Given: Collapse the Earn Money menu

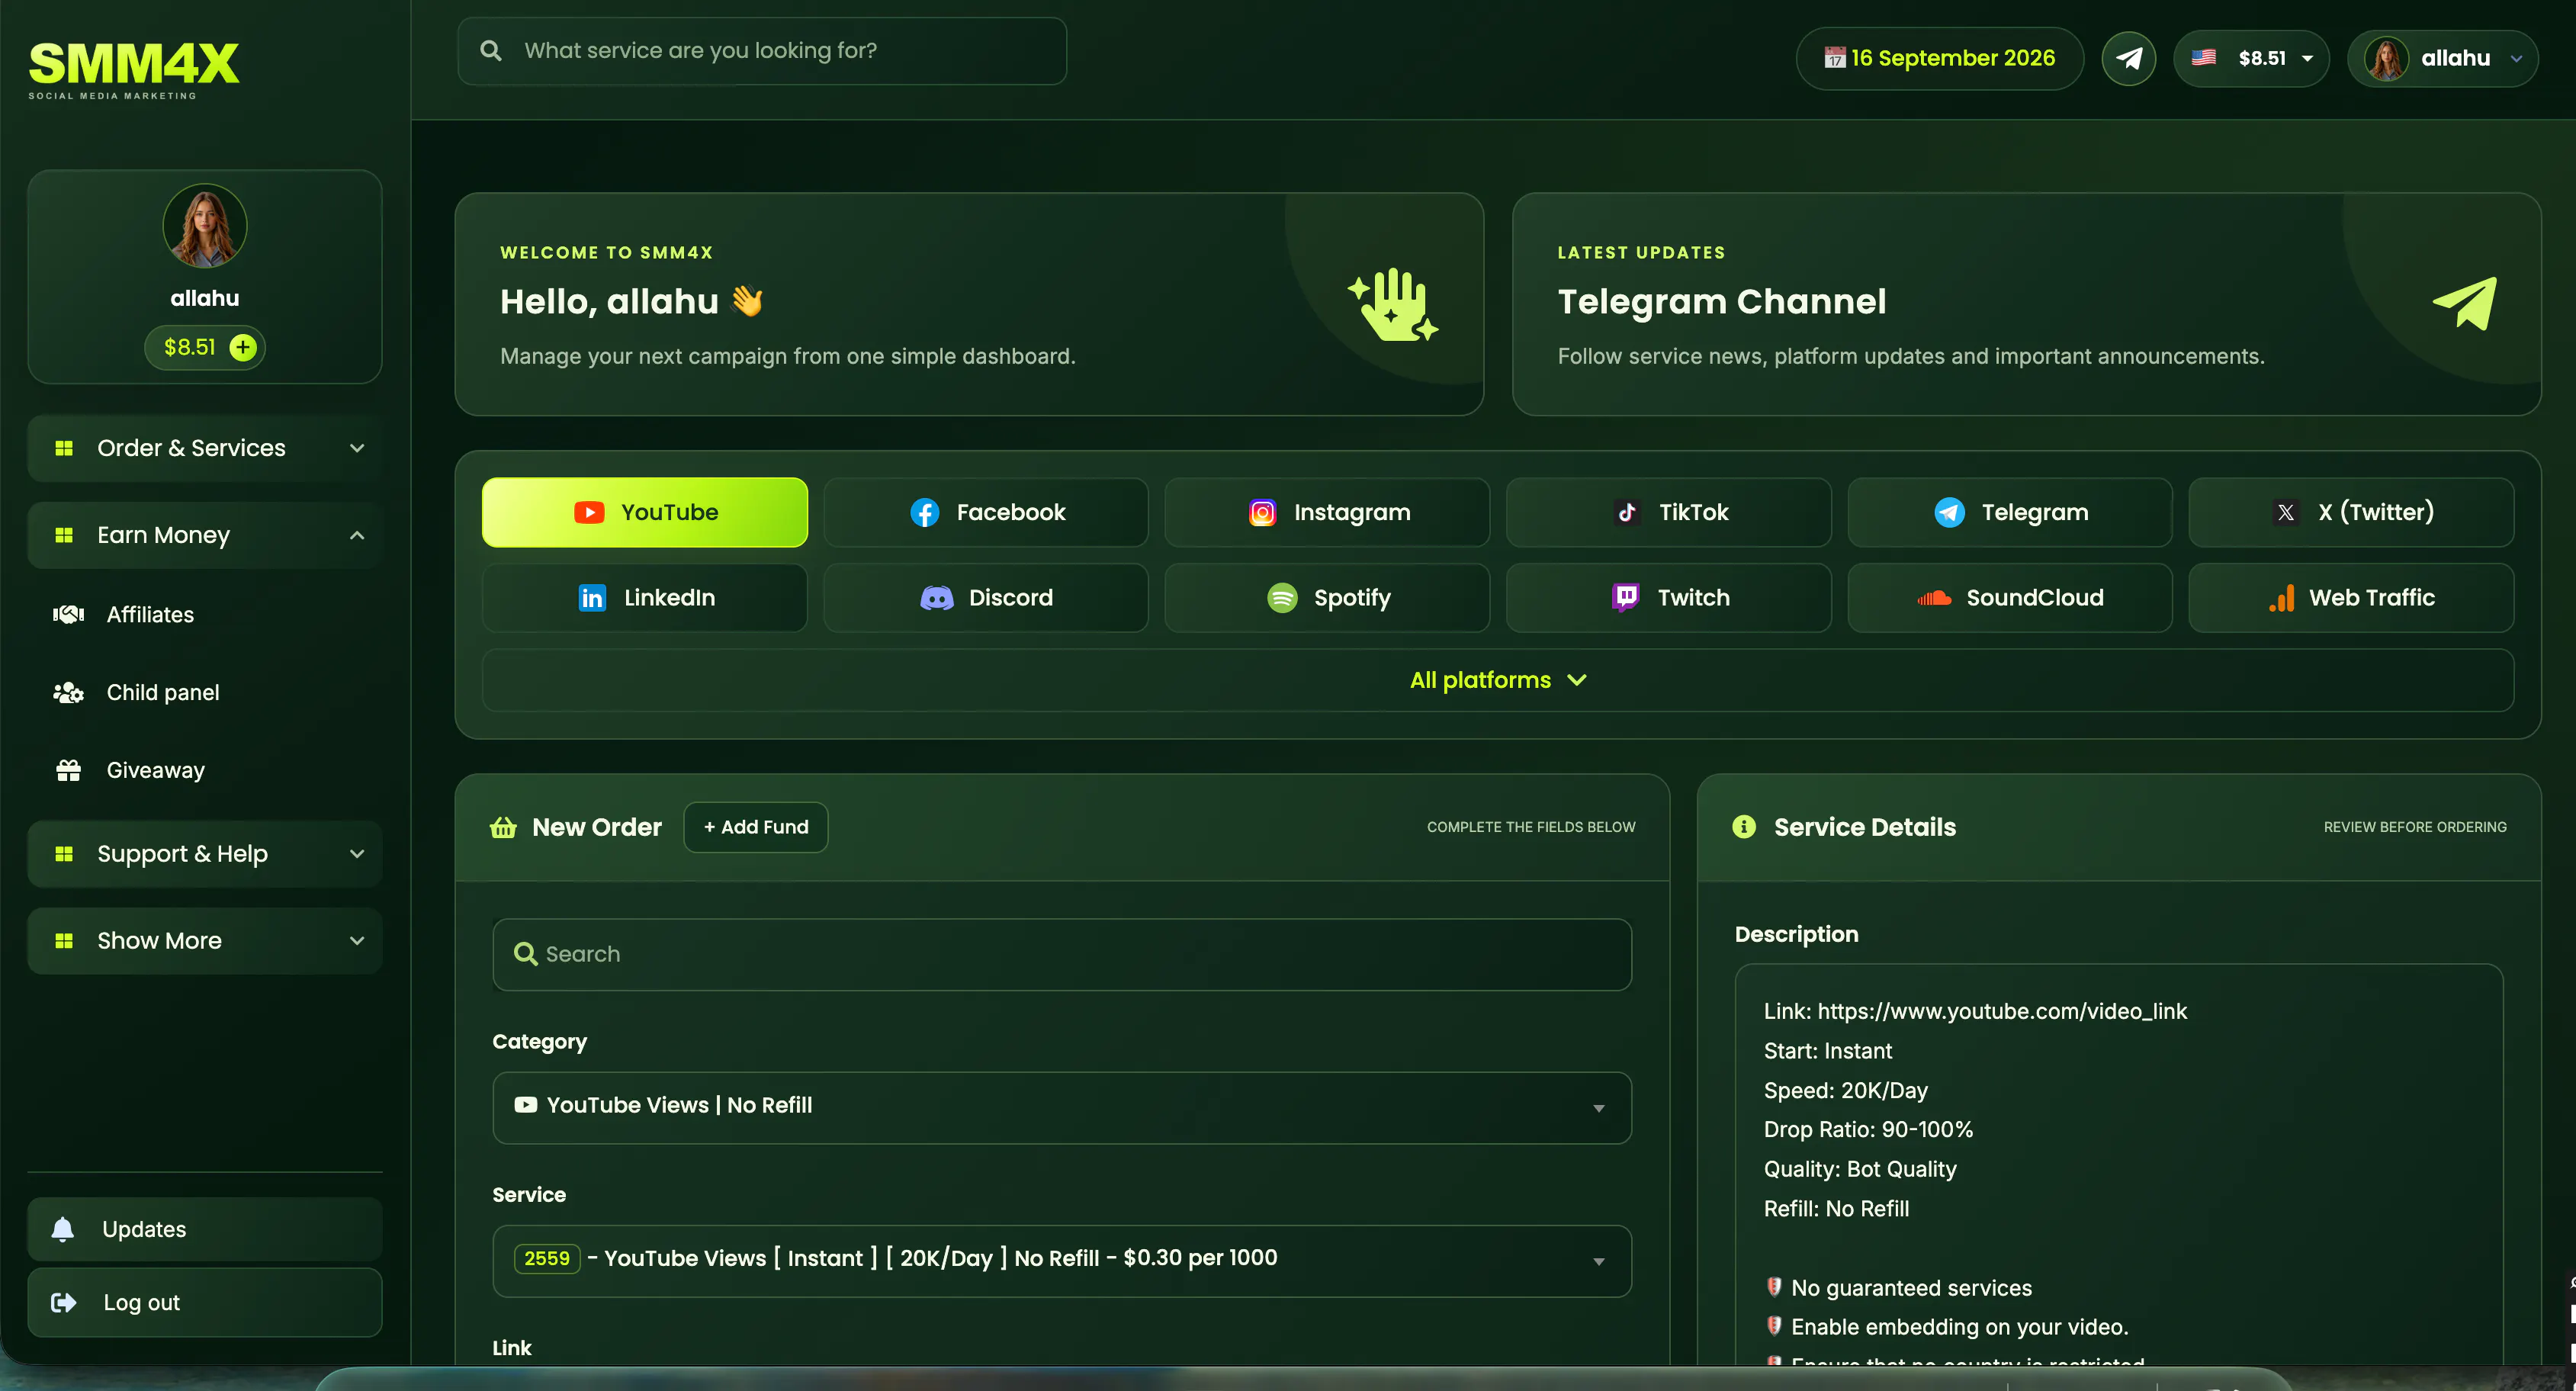Looking at the screenshot, I should pyautogui.click(x=205, y=535).
